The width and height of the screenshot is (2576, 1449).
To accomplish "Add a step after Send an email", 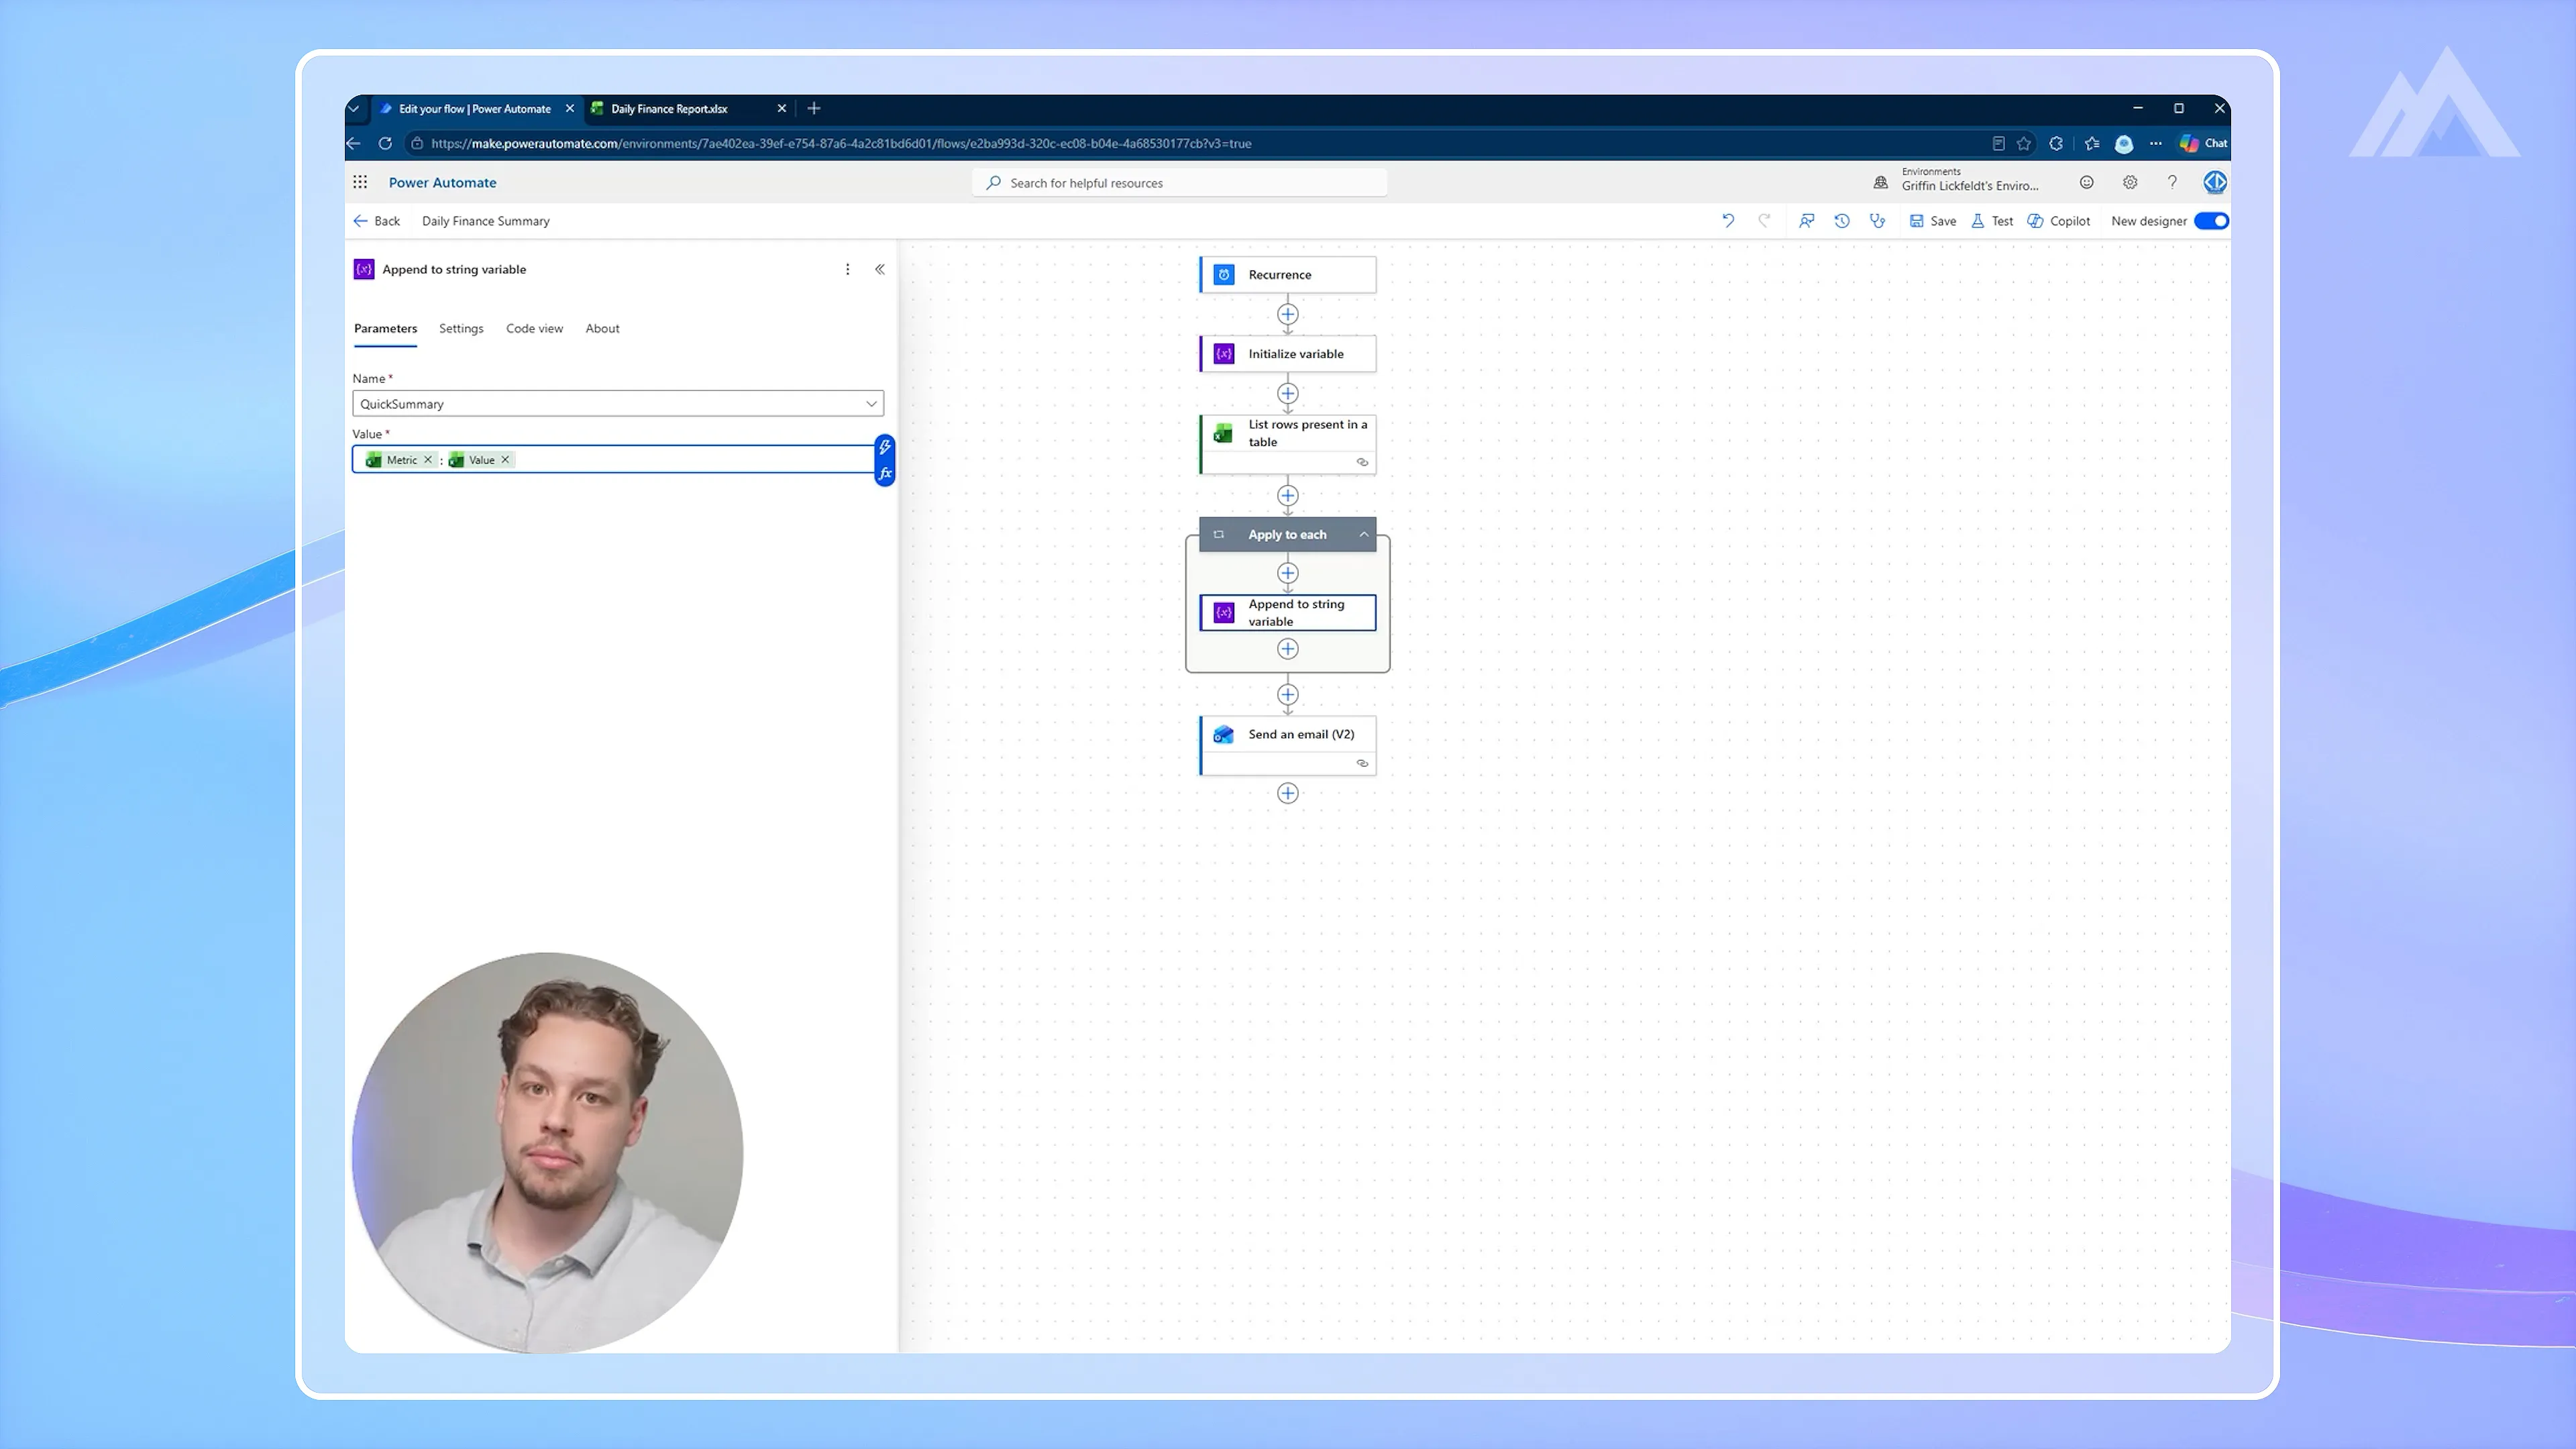I will click(1288, 794).
